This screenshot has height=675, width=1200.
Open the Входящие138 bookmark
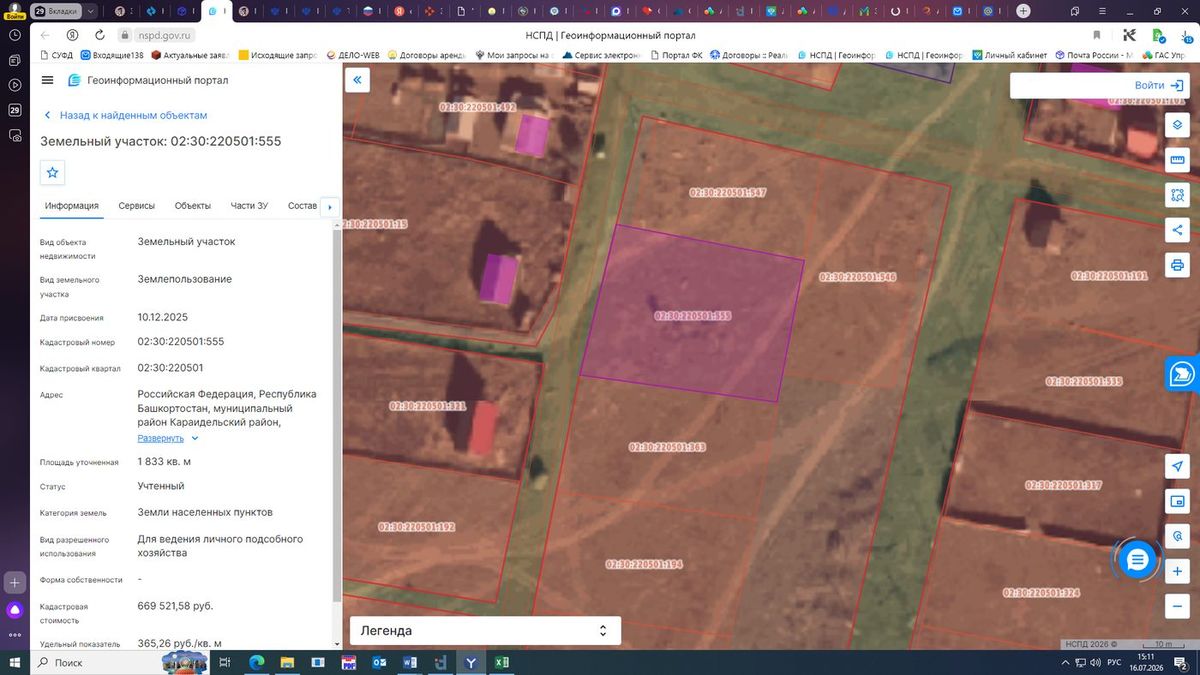(x=111, y=55)
